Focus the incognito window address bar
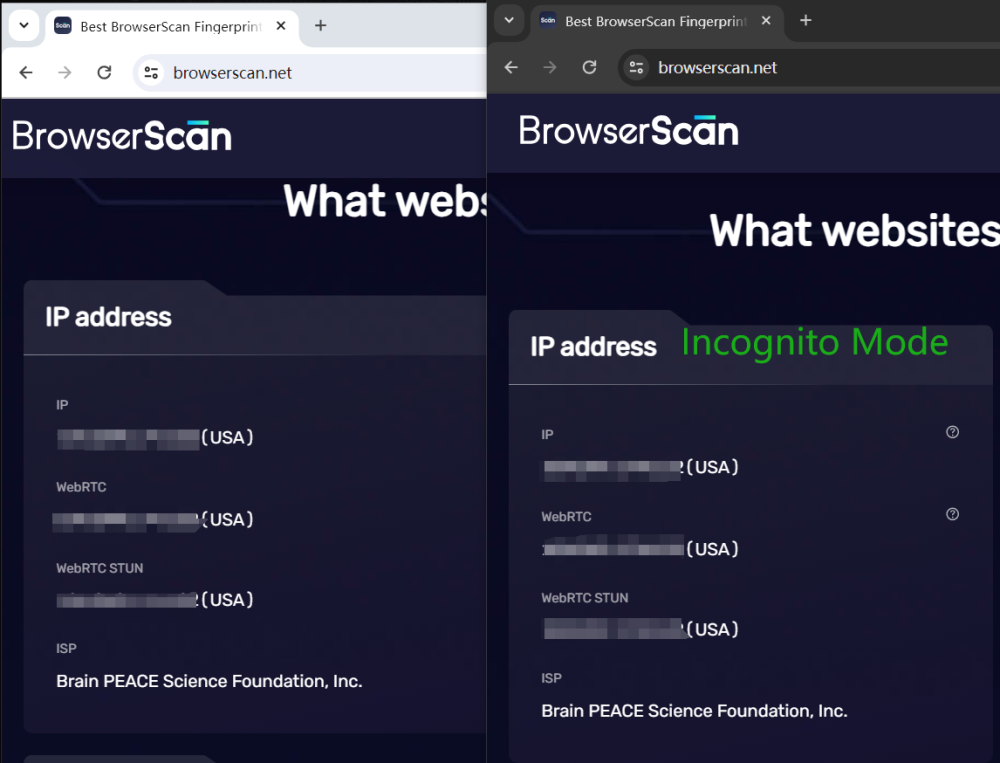The height and width of the screenshot is (763, 1000). (x=809, y=68)
